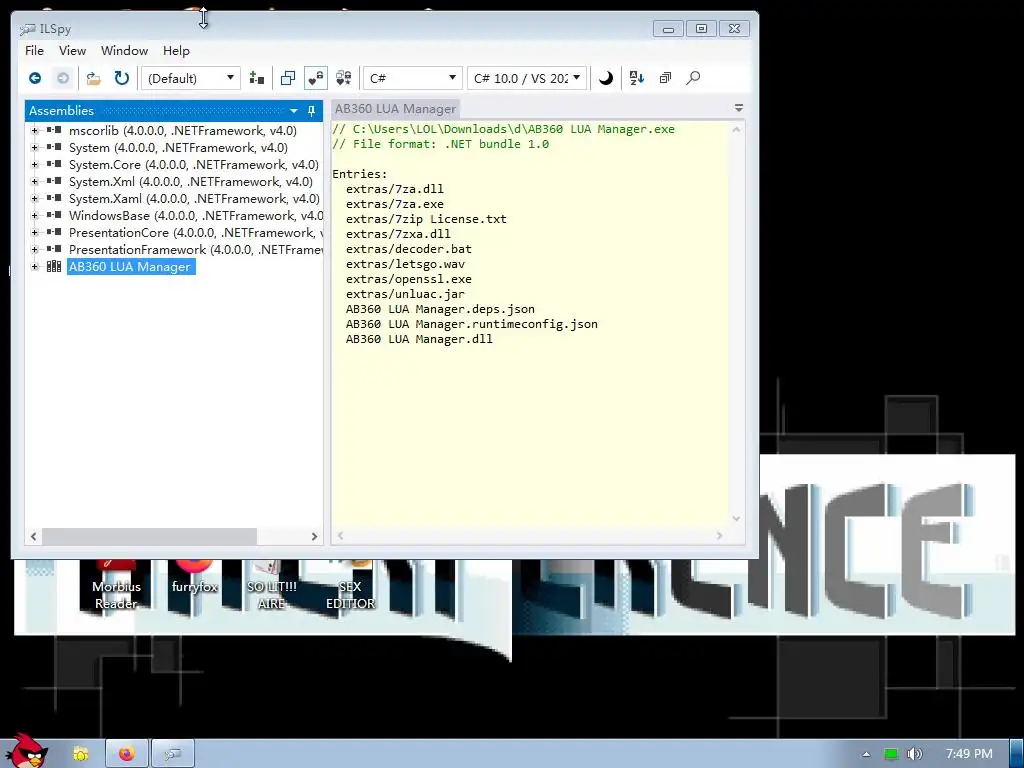Screen dimensions: 1024x768
Task: Click the volume speaker tray icon
Action: (x=915, y=754)
